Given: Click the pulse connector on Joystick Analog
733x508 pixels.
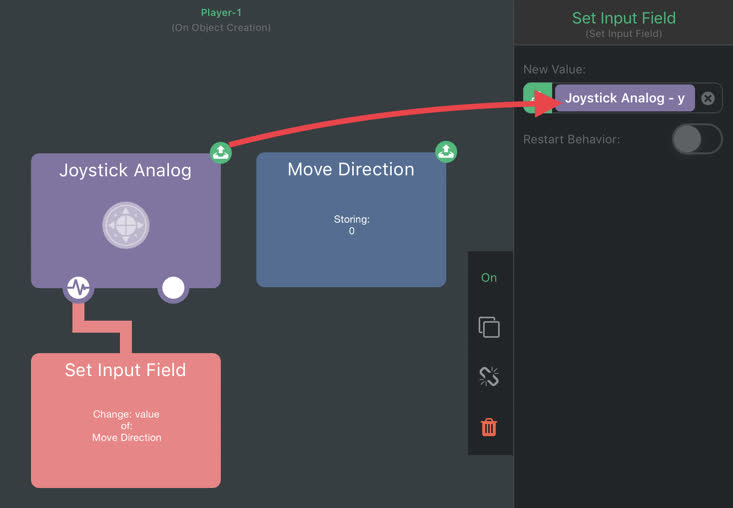Looking at the screenshot, I should pos(79,287).
